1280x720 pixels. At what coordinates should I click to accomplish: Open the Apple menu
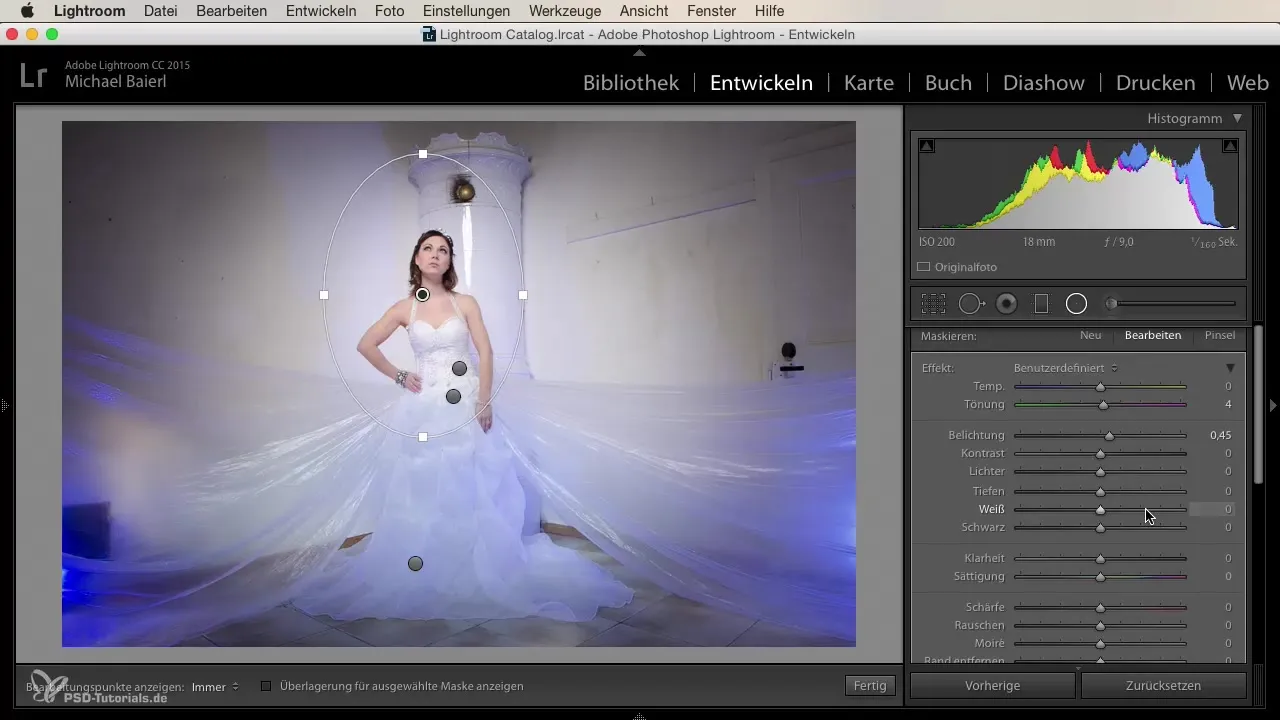coord(26,11)
